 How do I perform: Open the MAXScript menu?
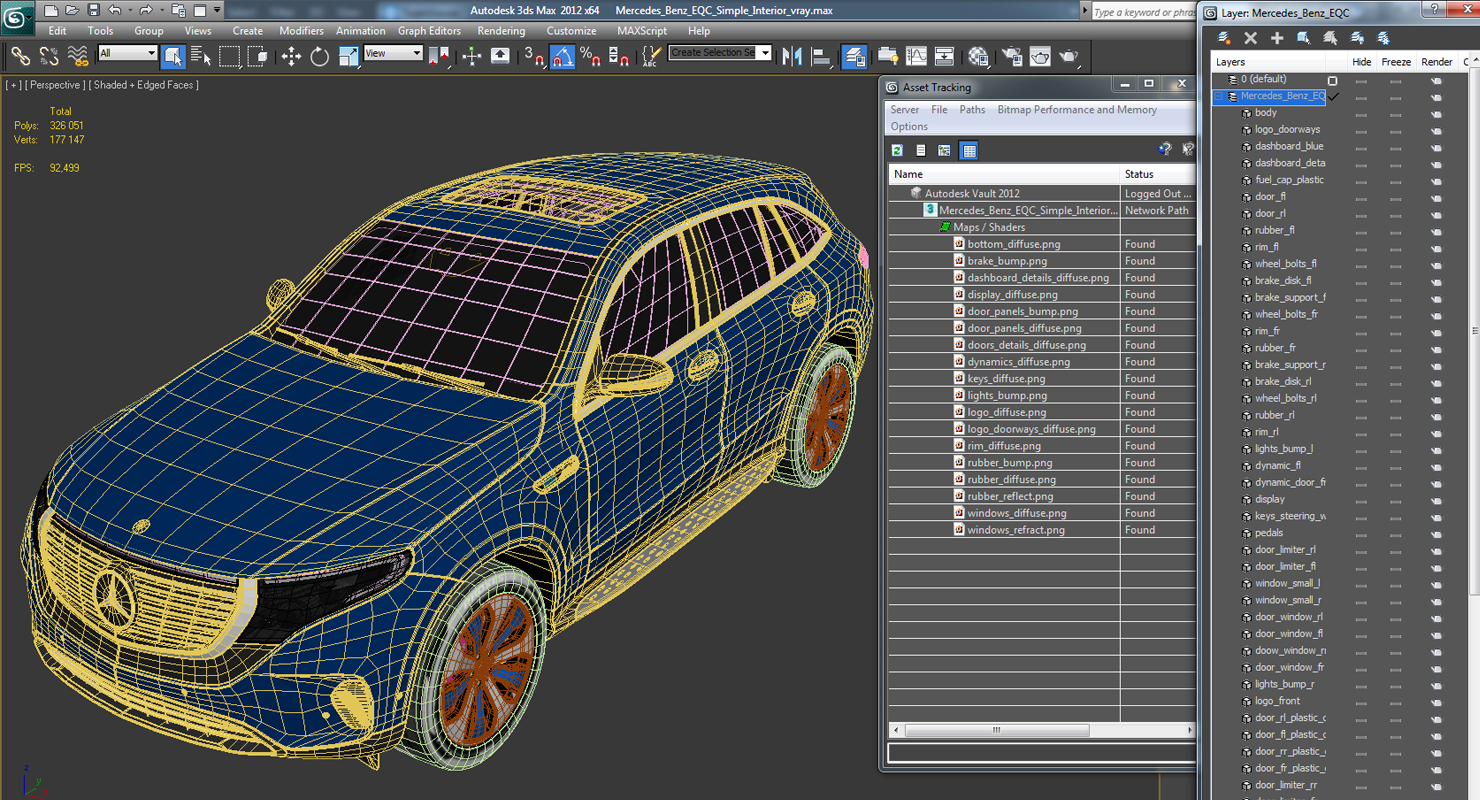click(x=642, y=31)
